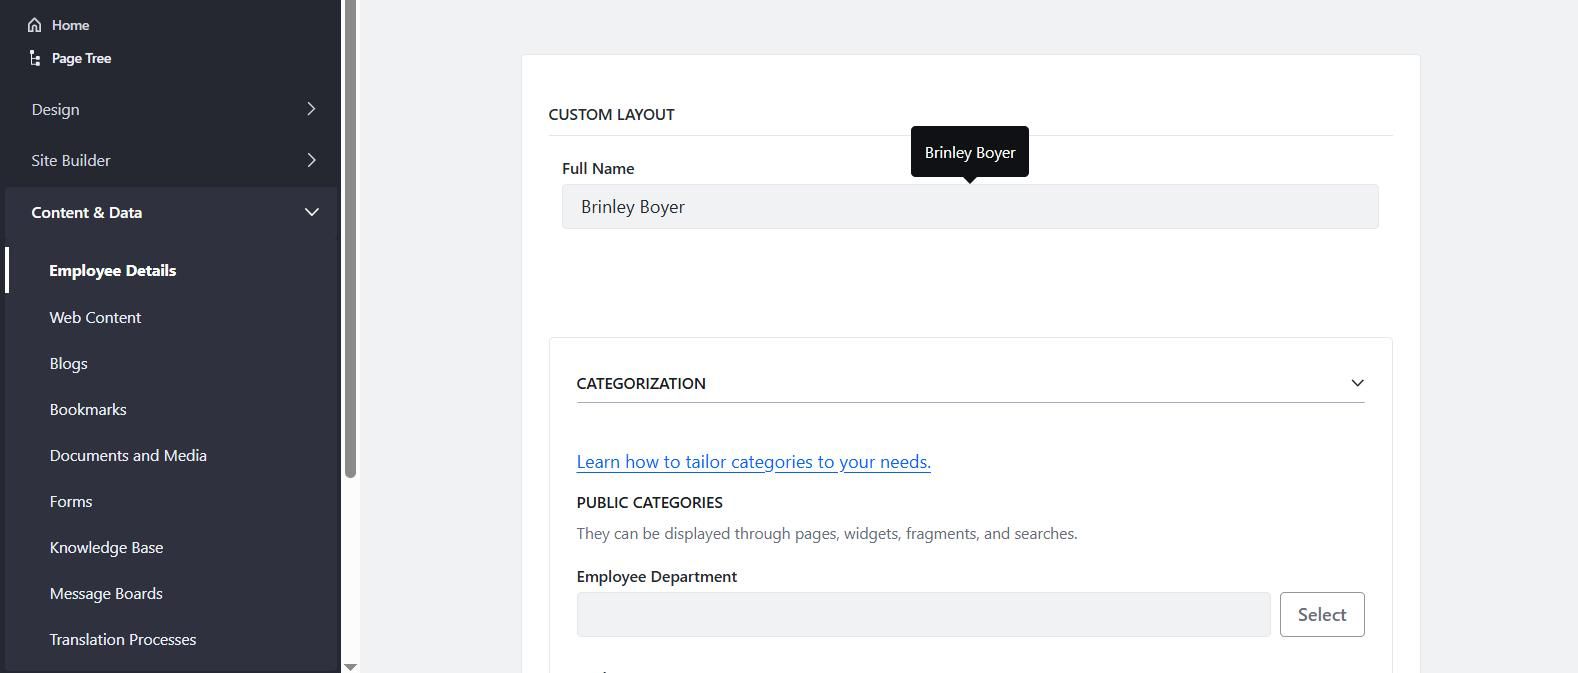Collapse the Content & Data section chevron
1578x673 pixels.
pyautogui.click(x=311, y=212)
